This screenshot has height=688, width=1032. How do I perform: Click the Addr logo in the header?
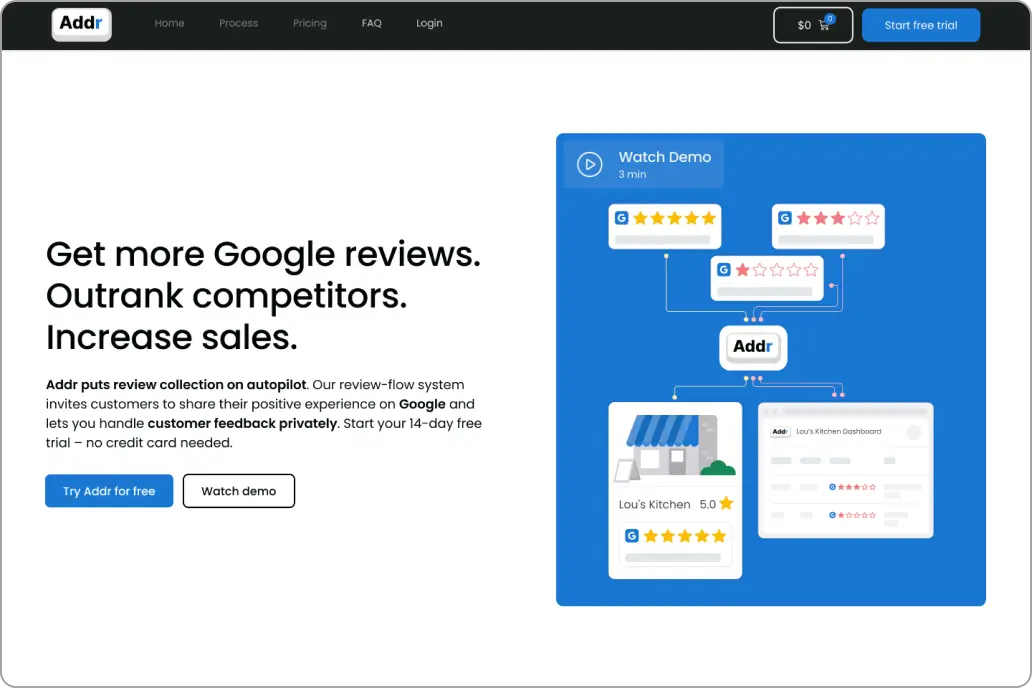coord(81,24)
